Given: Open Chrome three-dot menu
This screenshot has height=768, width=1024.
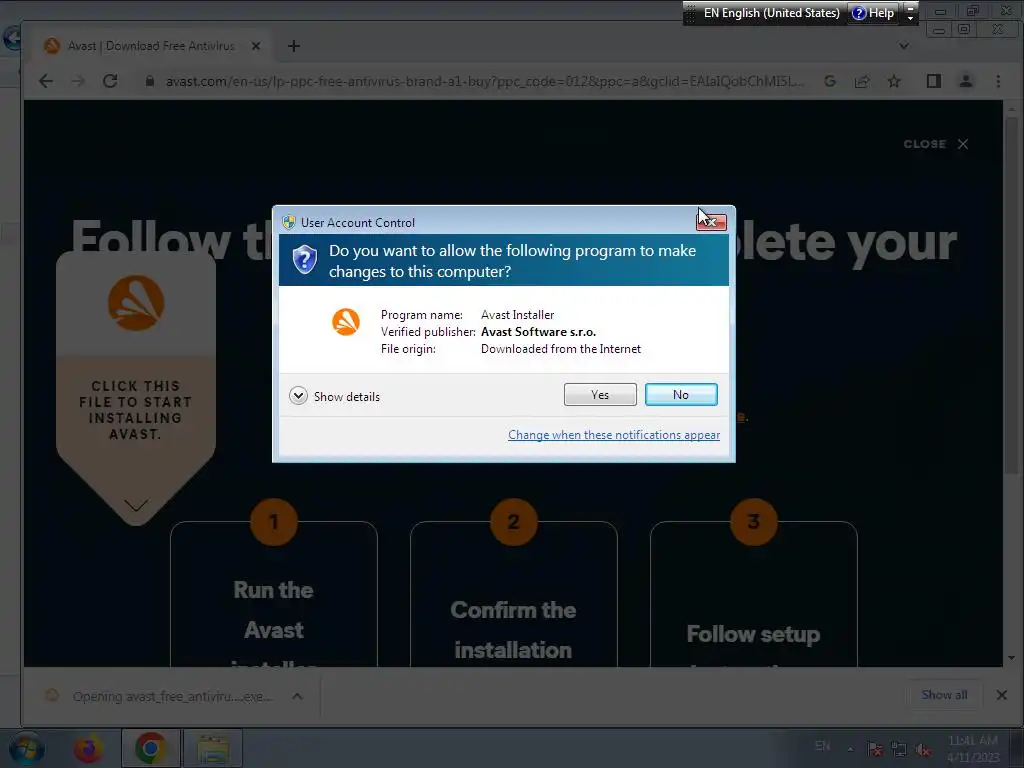Looking at the screenshot, I should (x=998, y=81).
